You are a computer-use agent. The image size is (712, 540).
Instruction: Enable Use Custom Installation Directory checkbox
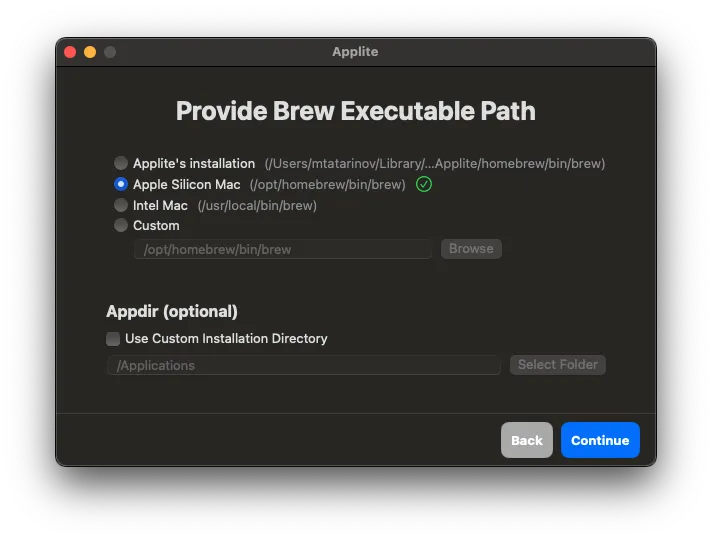point(113,339)
